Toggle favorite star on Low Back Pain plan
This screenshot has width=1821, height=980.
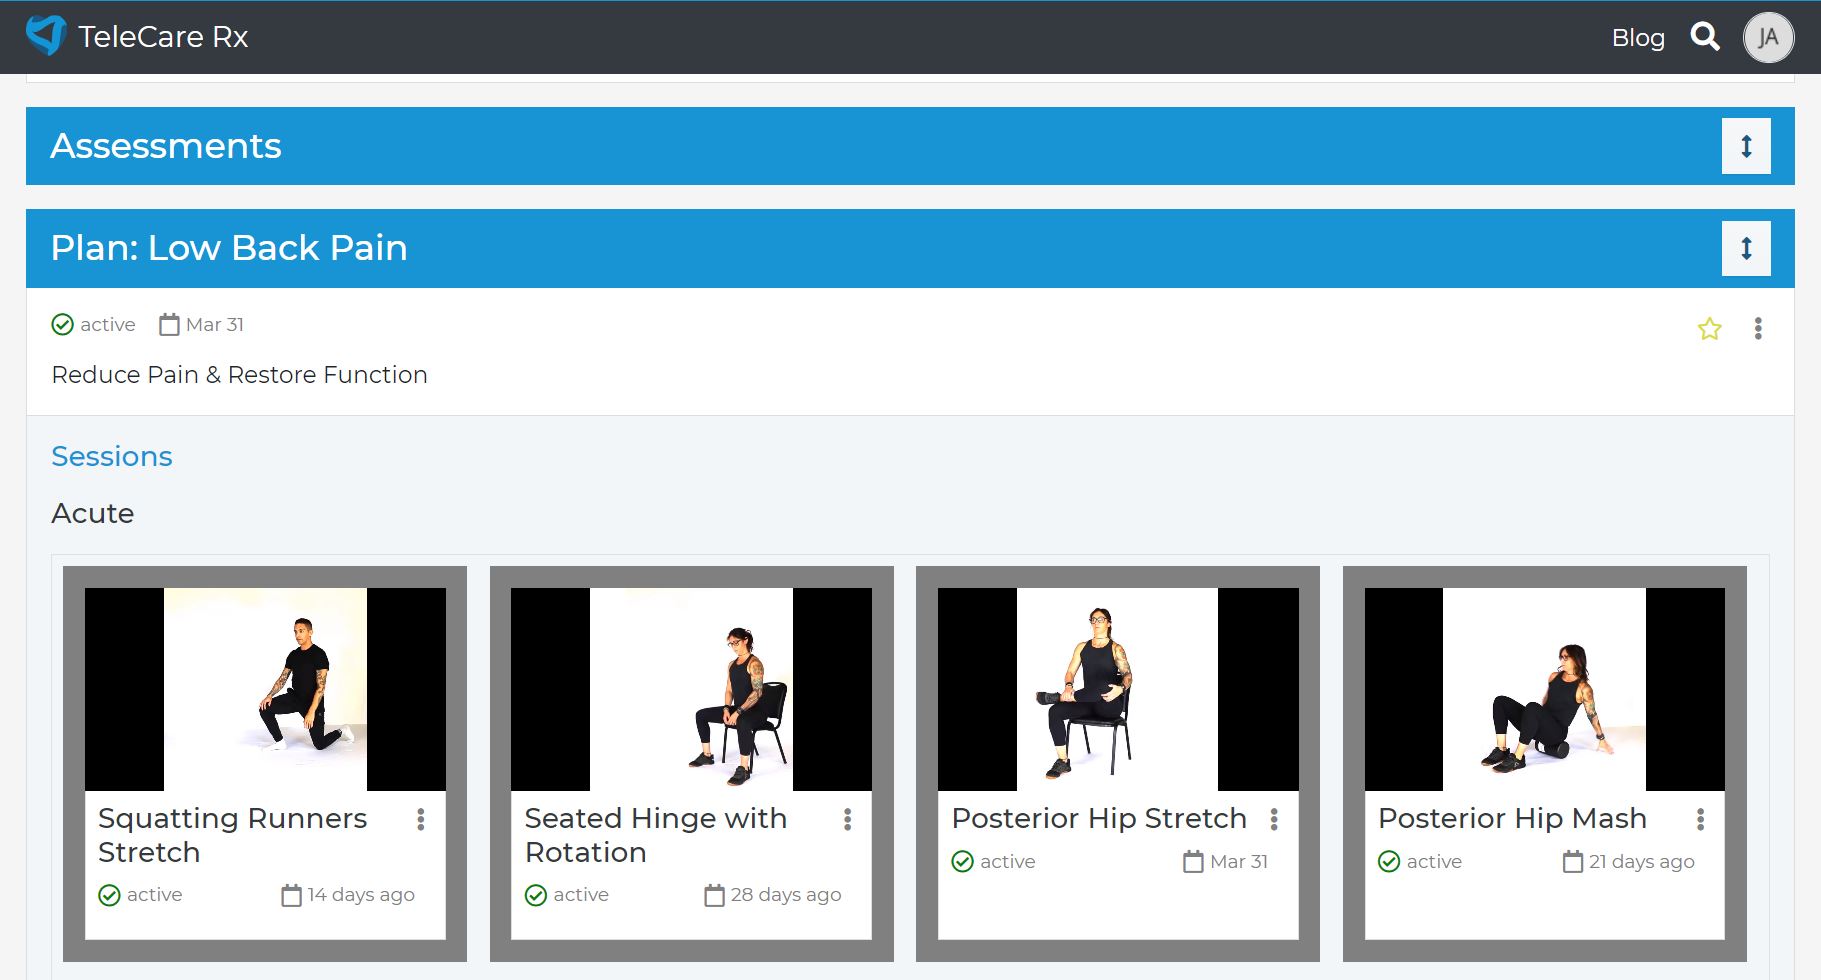tap(1709, 328)
